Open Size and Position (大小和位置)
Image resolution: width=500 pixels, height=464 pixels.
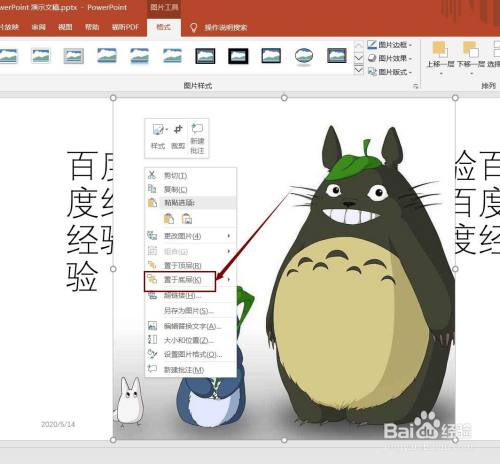click(x=190, y=340)
